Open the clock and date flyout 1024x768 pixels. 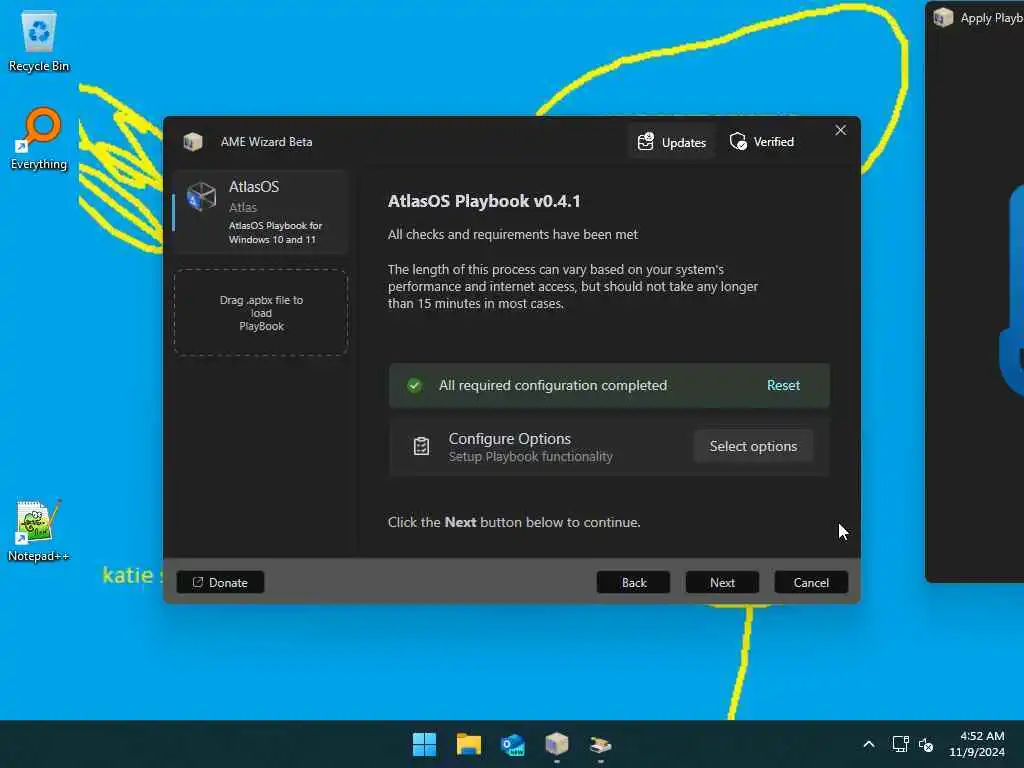[977, 744]
